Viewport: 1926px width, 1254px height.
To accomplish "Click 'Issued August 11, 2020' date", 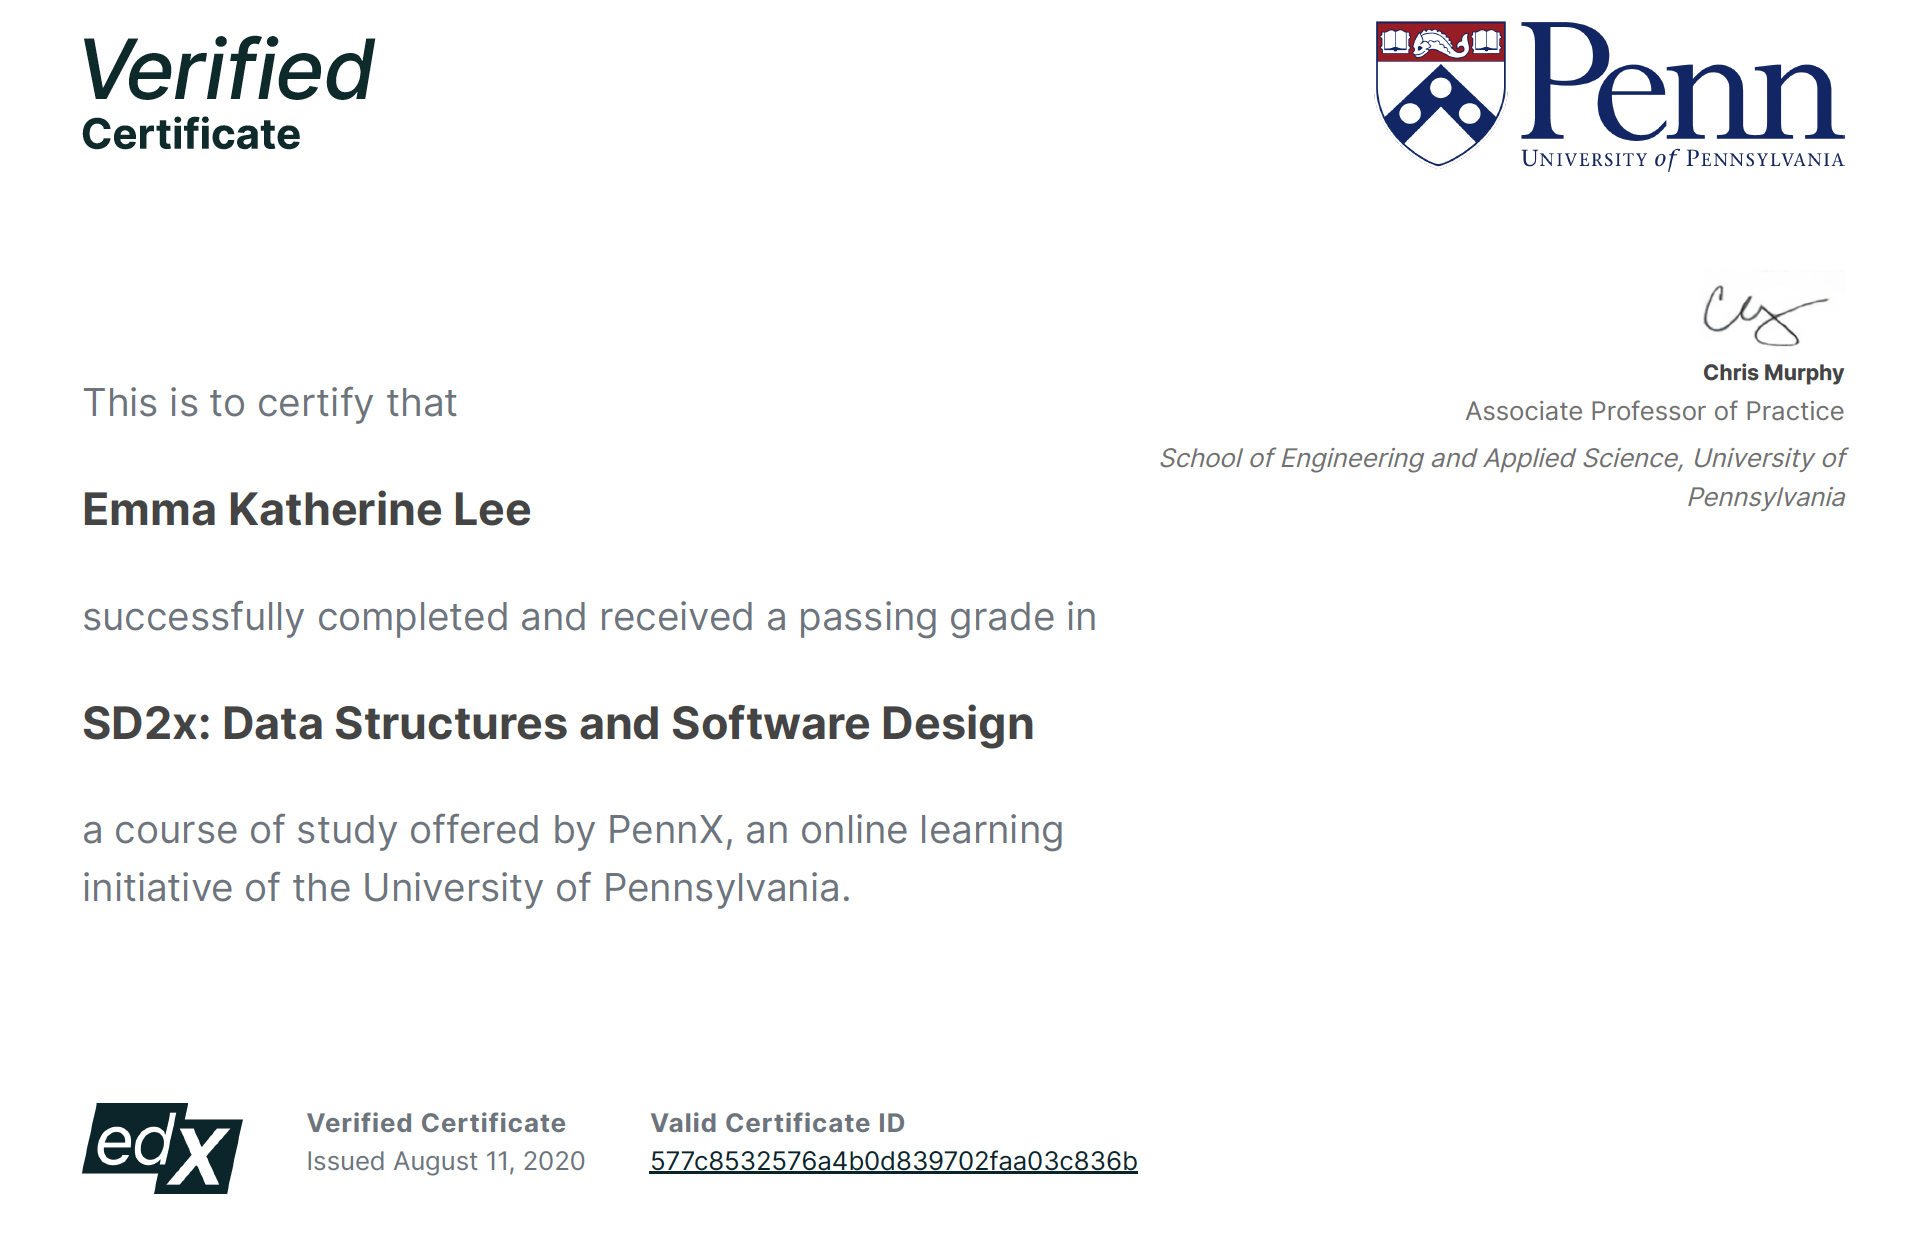I will point(445,1161).
